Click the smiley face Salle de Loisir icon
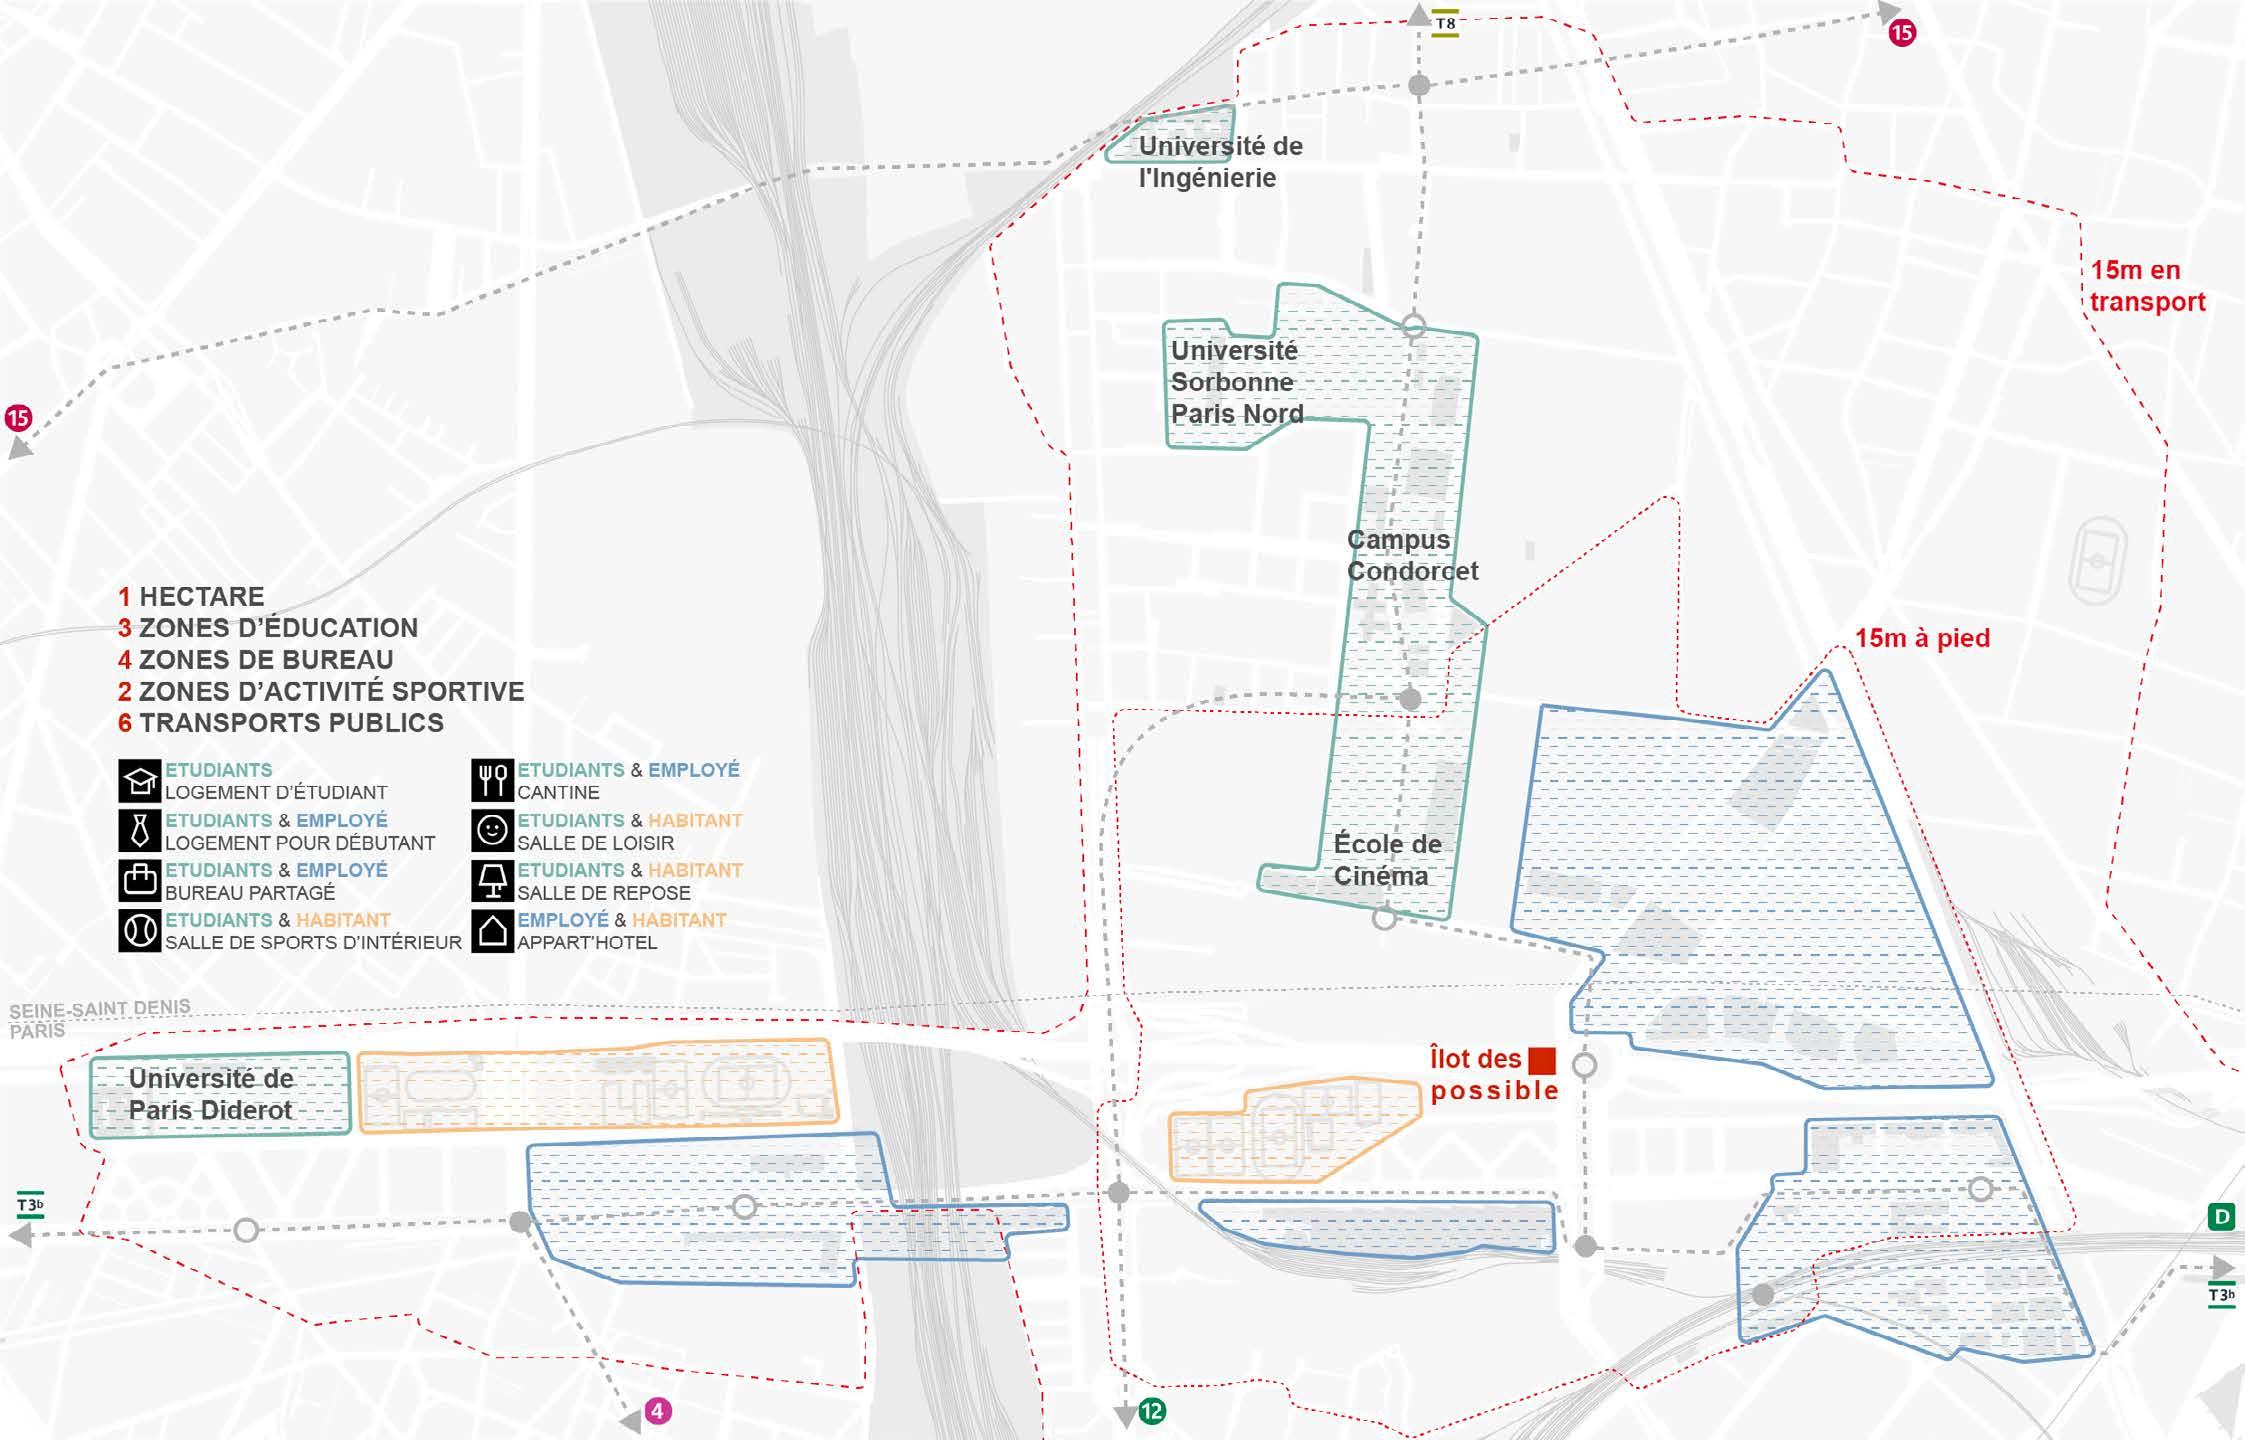Image resolution: width=2245 pixels, height=1440 pixels. (492, 831)
